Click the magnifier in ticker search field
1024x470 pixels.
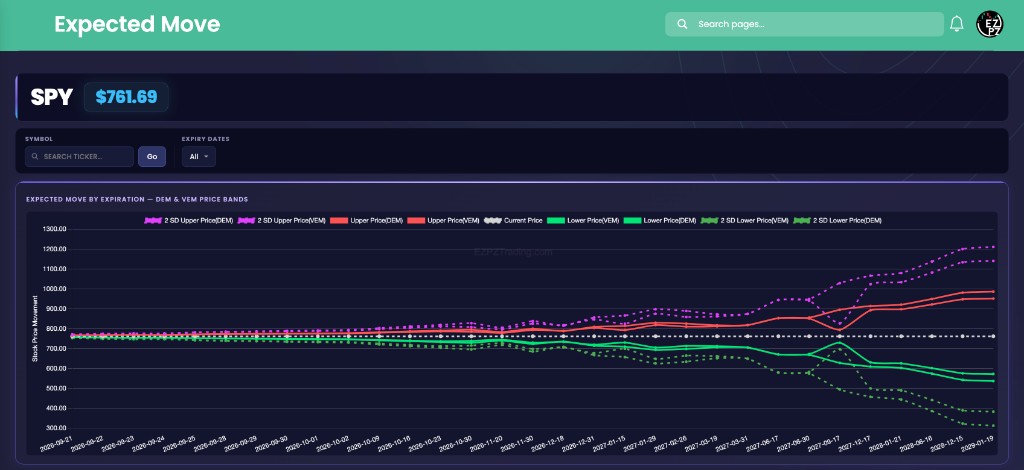pyautogui.click(x=35, y=157)
